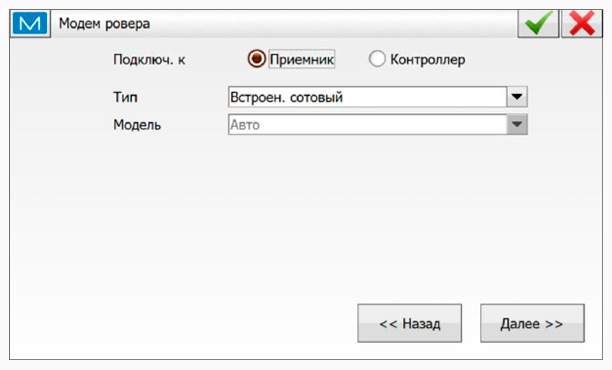The width and height of the screenshot is (612, 370).
Task: Select the Контроллер radio button
Action: [377, 59]
